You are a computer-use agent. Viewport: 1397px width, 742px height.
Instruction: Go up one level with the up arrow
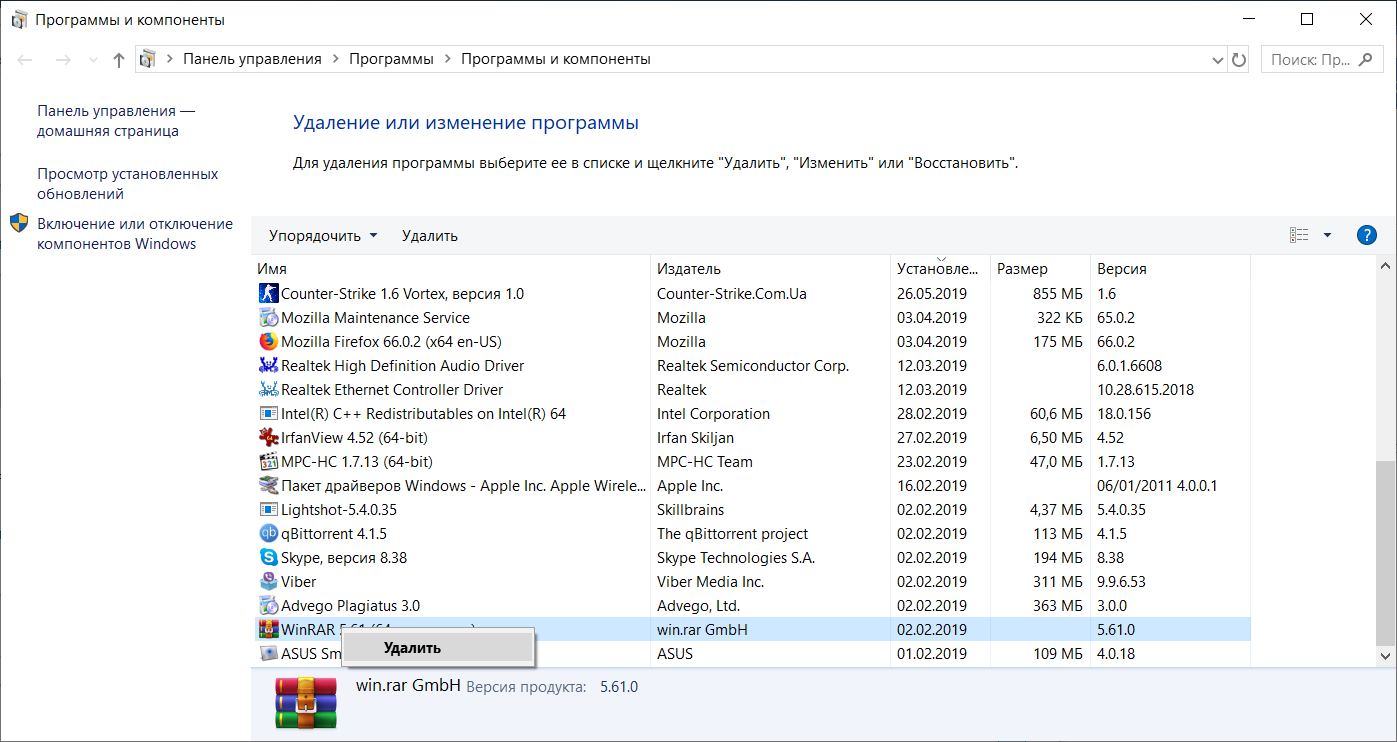(x=119, y=59)
